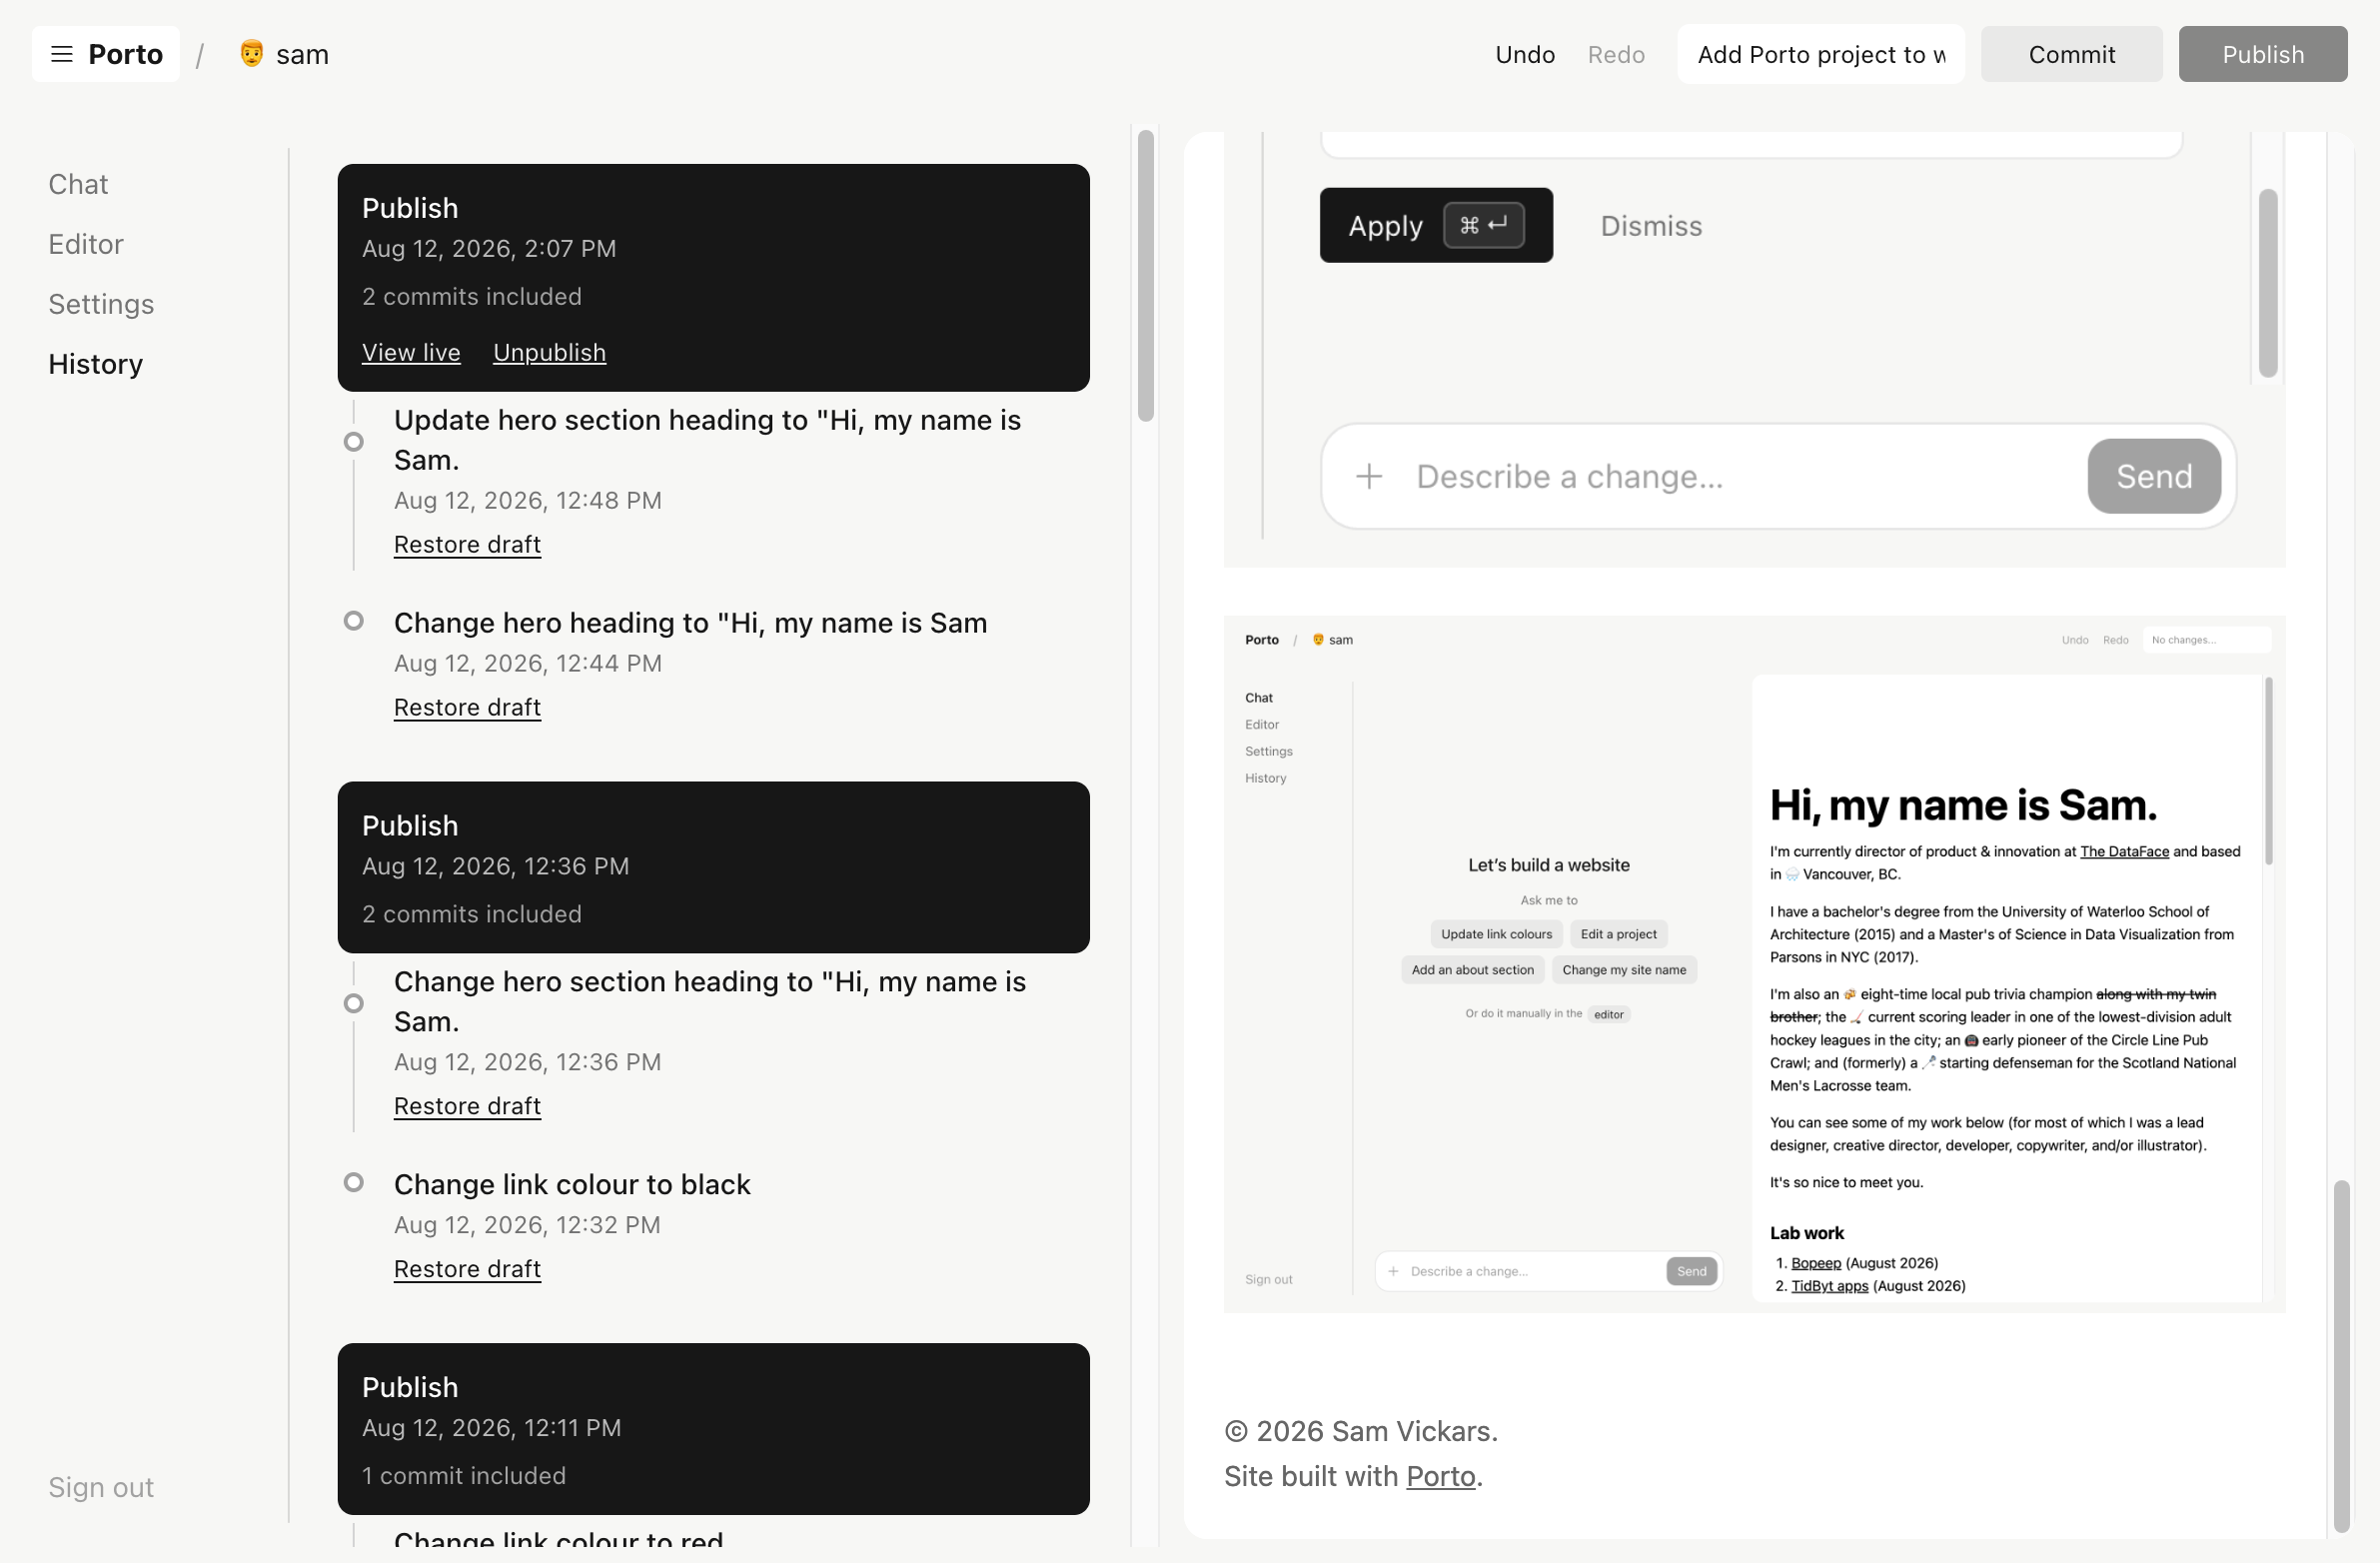Click the embedded site screenshot thumbnail
This screenshot has height=1563, width=2380.
click(1754, 964)
